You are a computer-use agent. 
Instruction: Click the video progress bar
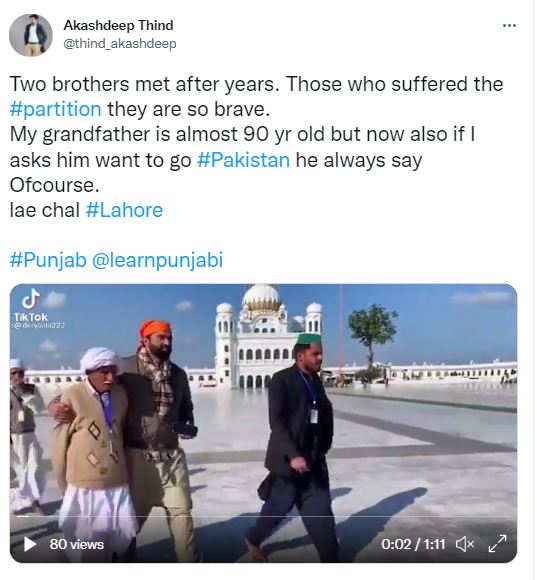[x=263, y=516]
